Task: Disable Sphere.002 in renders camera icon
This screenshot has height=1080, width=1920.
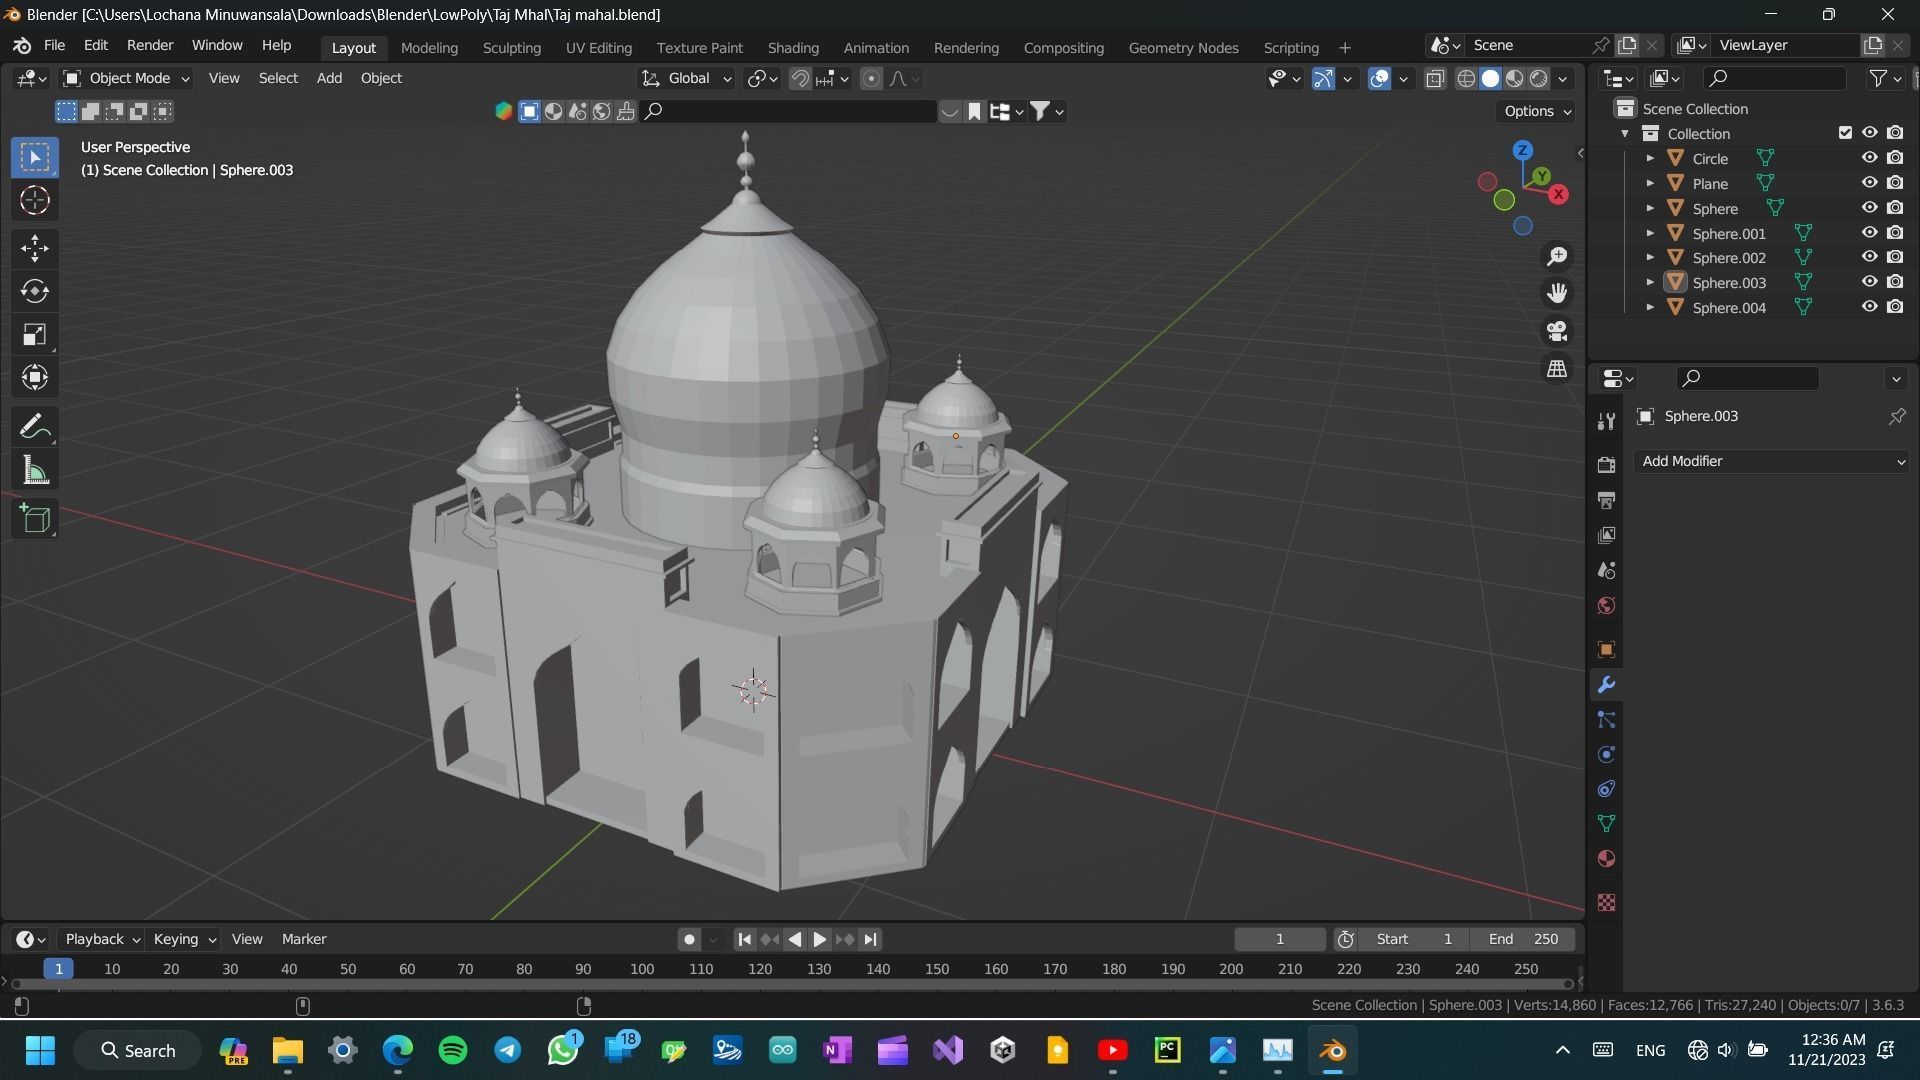Action: pos(1895,257)
